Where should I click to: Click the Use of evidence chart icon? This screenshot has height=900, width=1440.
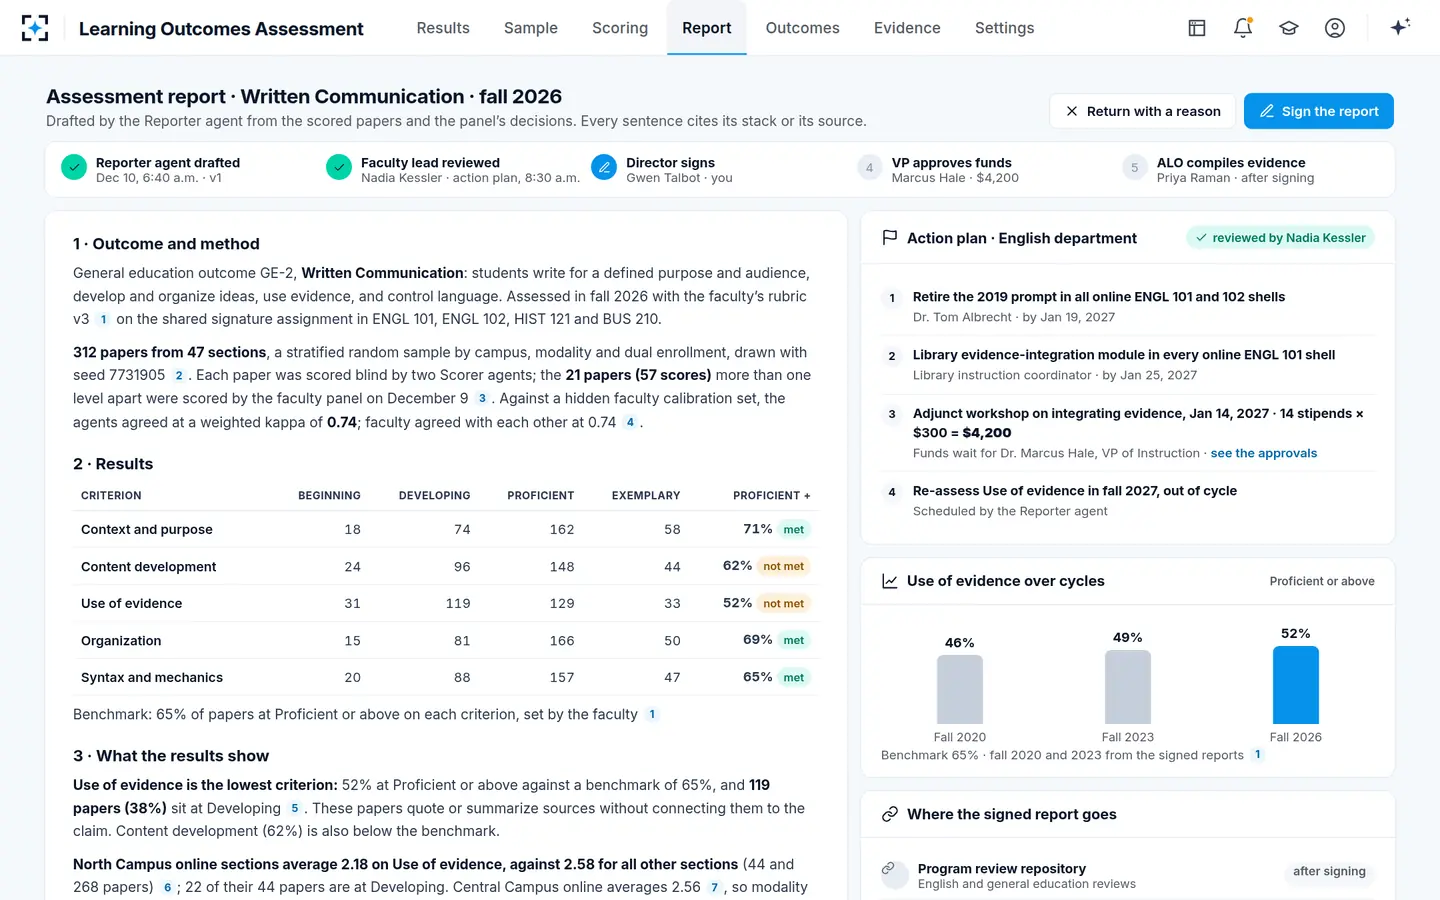889,581
